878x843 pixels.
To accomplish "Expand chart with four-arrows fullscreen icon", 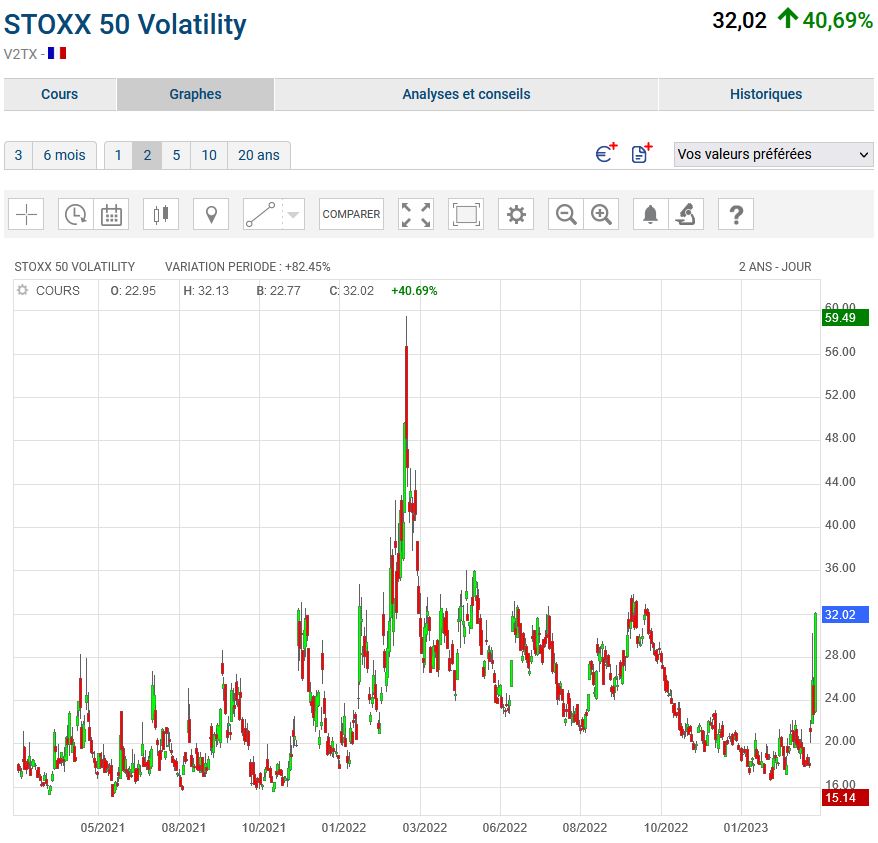I will tap(416, 214).
